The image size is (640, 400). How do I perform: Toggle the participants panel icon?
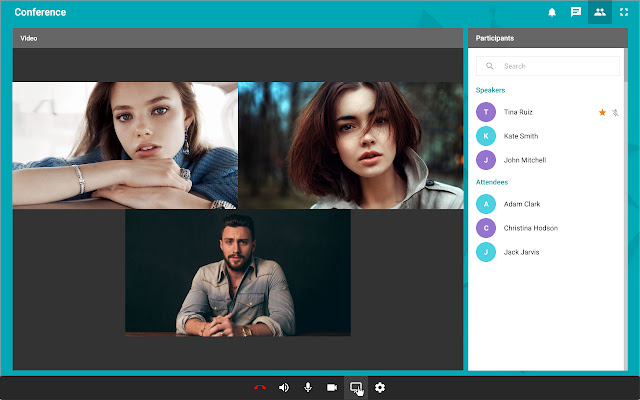coord(600,12)
